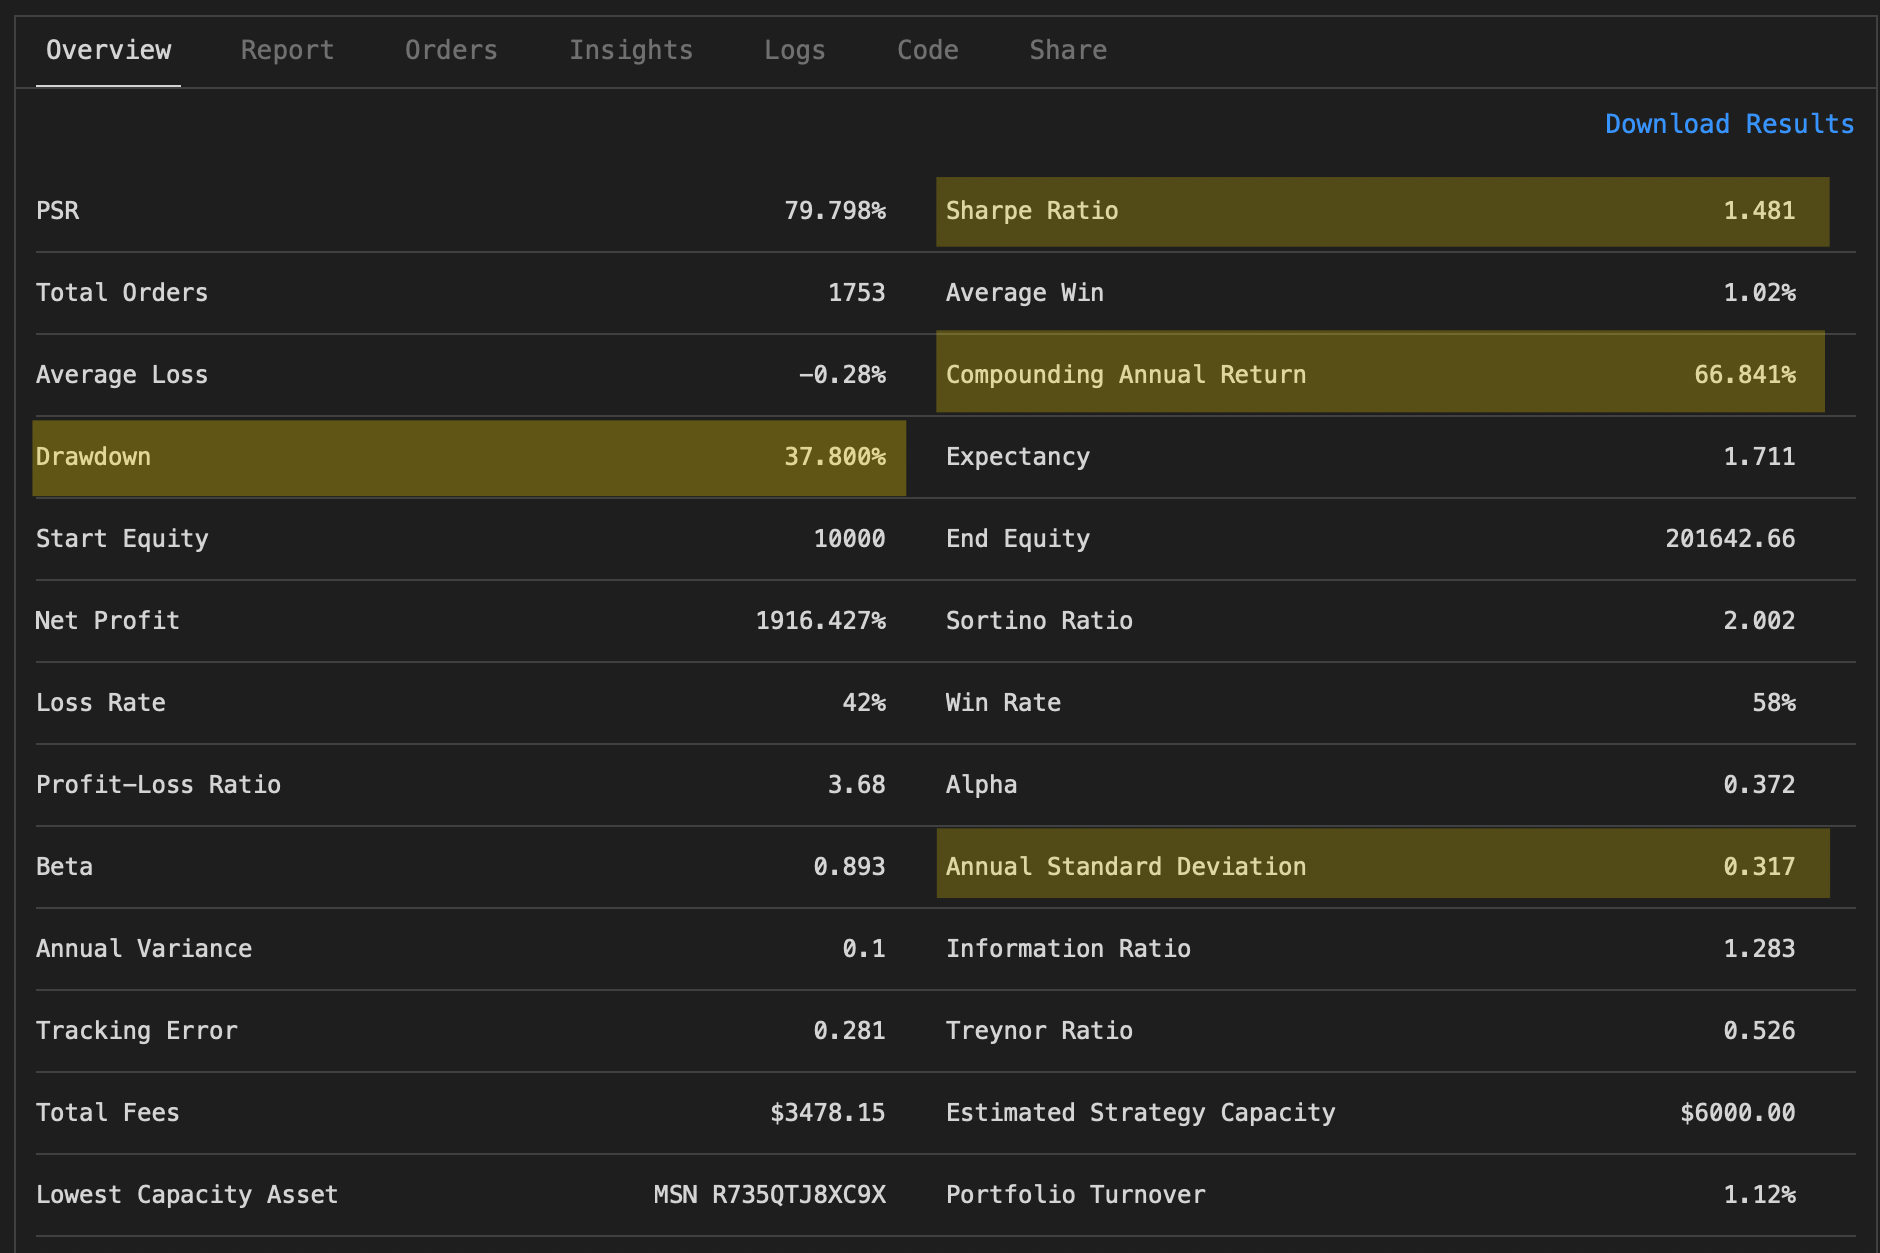1880x1253 pixels.
Task: View the Logs tab
Action: coord(795,50)
